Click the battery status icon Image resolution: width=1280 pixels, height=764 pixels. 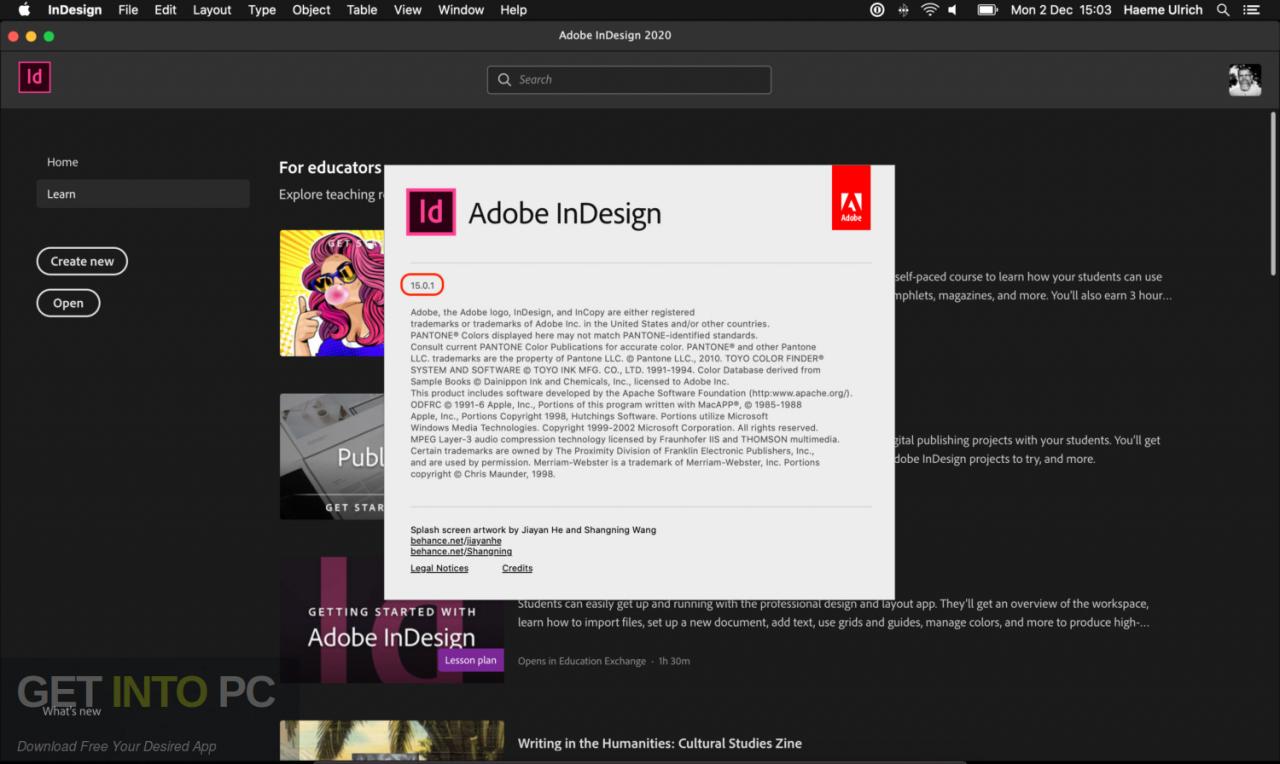pyautogui.click(x=987, y=10)
